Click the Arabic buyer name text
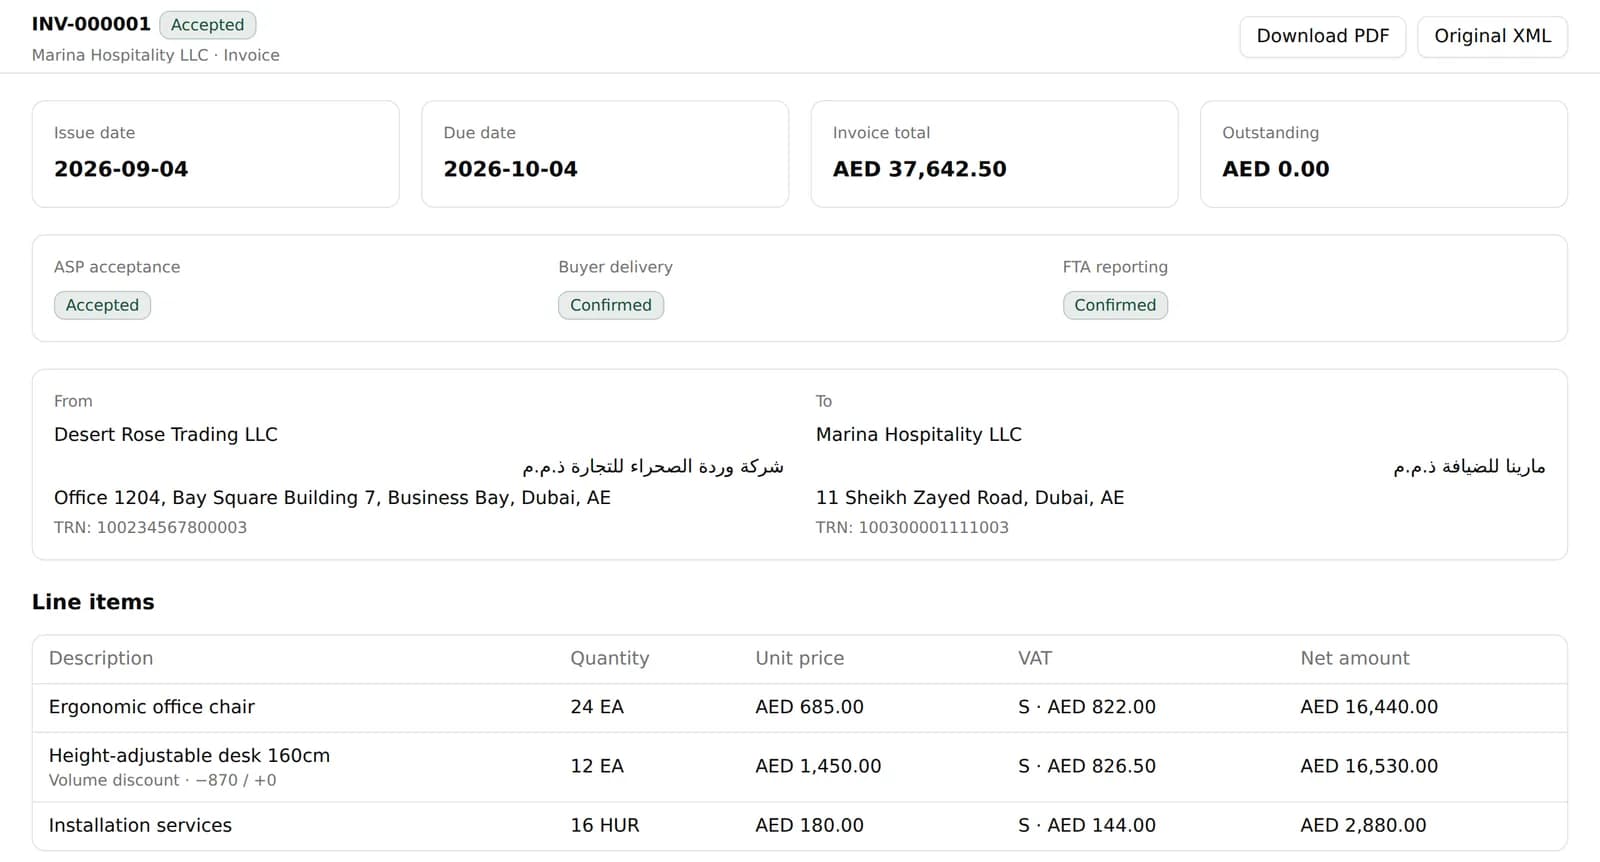This screenshot has width=1600, height=862. coord(1469,466)
